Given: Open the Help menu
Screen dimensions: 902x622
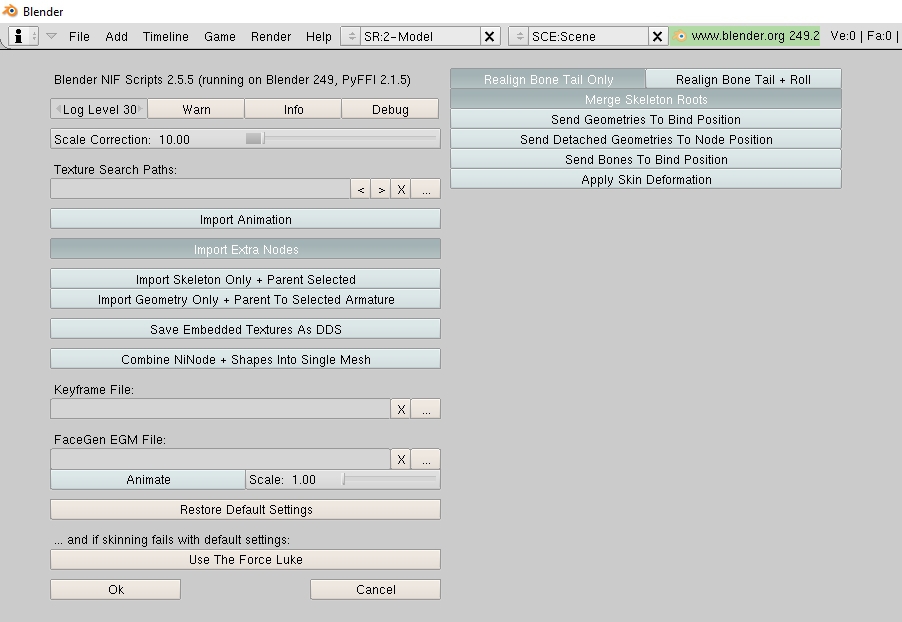Looking at the screenshot, I should pyautogui.click(x=318, y=36).
